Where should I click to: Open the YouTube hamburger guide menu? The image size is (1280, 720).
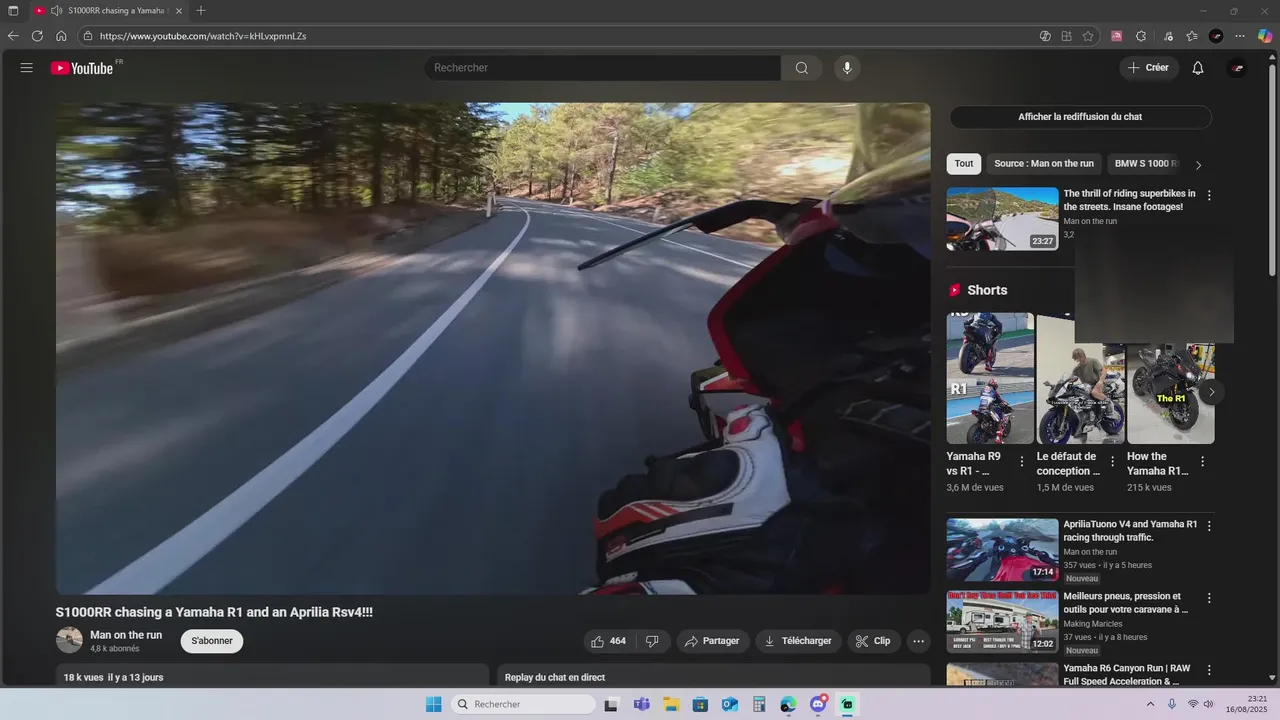click(x=27, y=68)
